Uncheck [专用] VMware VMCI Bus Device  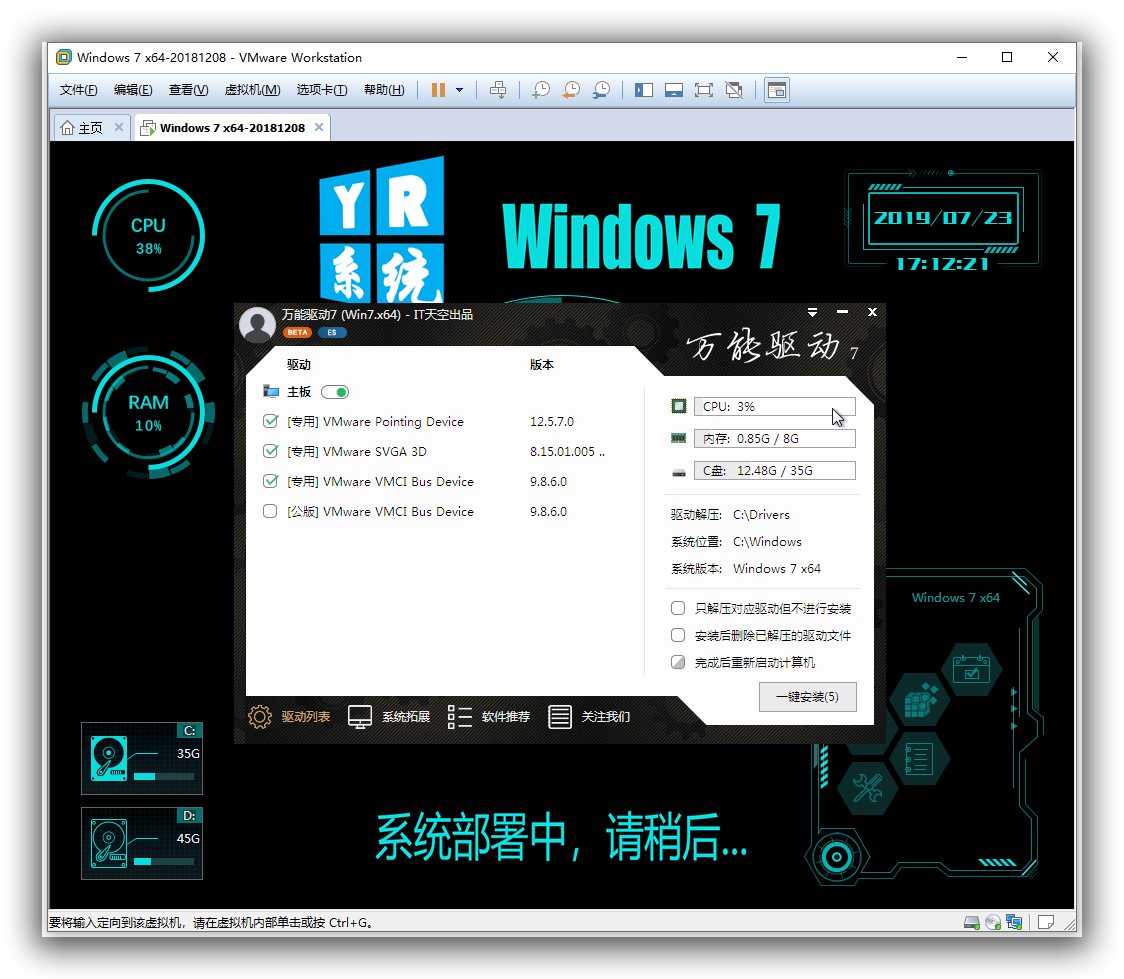(270, 482)
